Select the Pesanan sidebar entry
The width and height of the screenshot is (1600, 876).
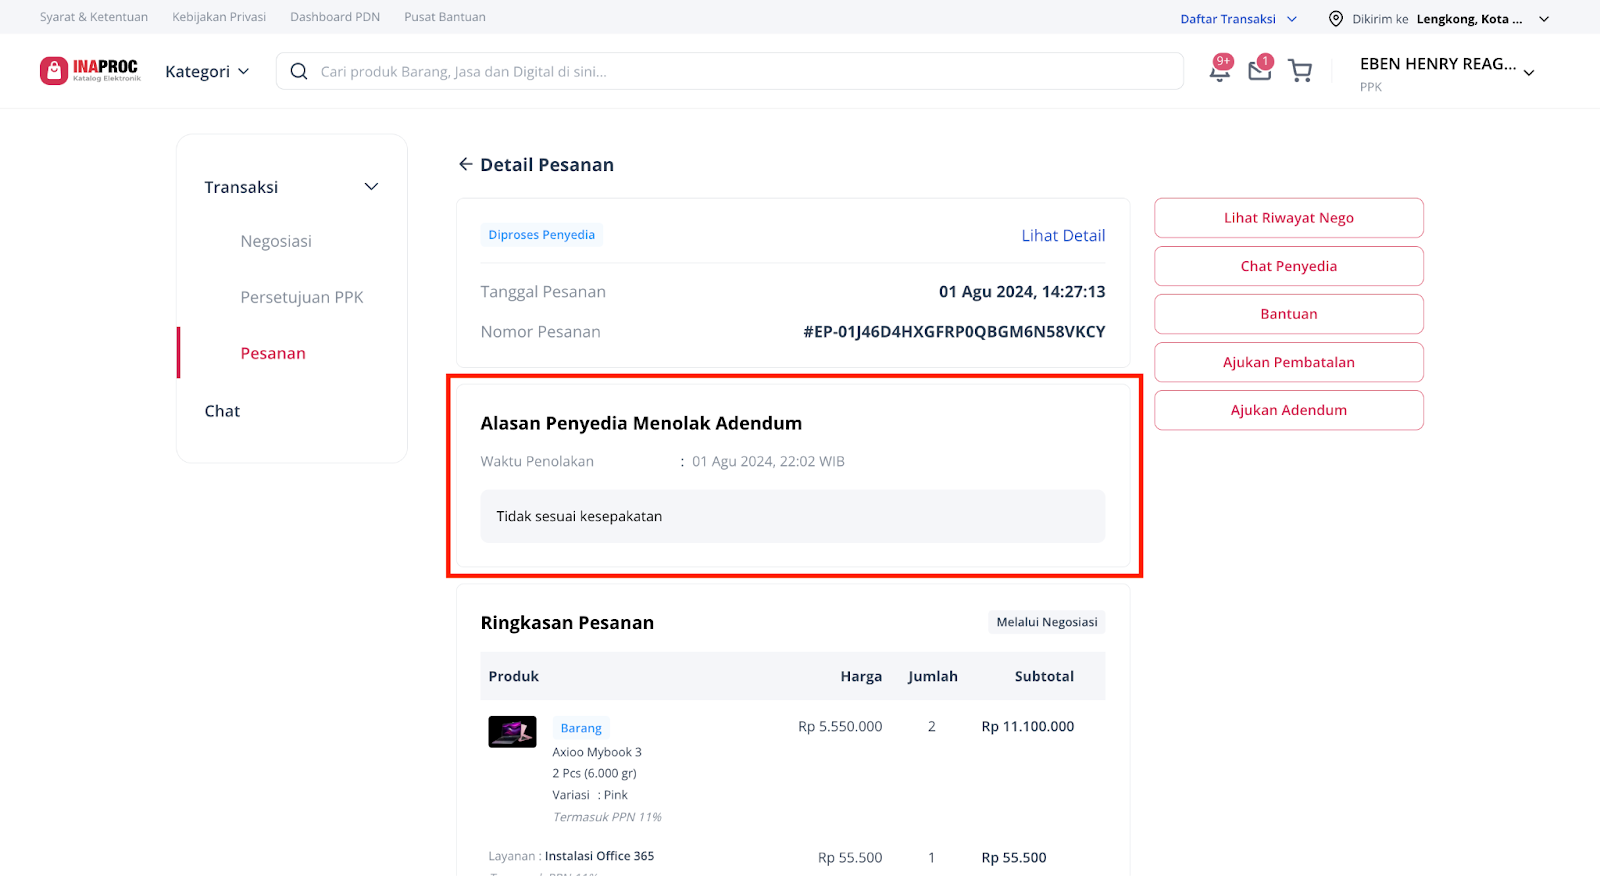coord(272,352)
